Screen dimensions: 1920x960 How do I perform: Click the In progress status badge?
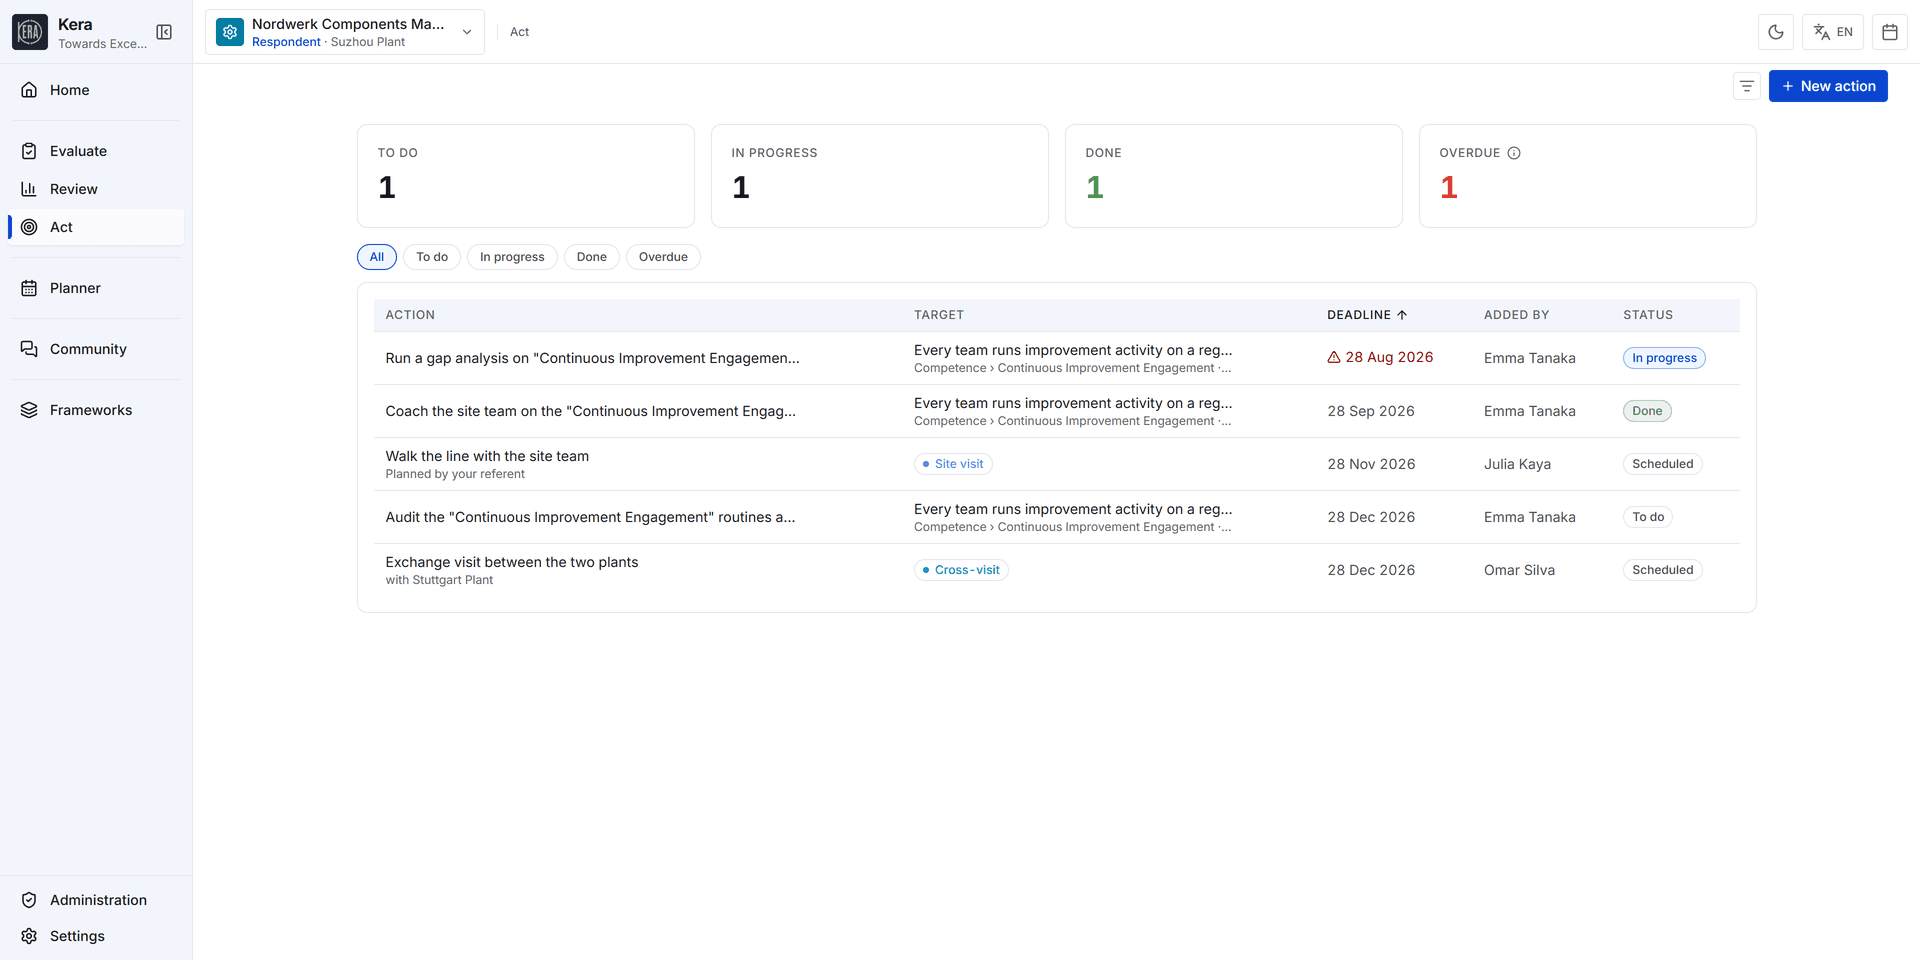point(1664,358)
